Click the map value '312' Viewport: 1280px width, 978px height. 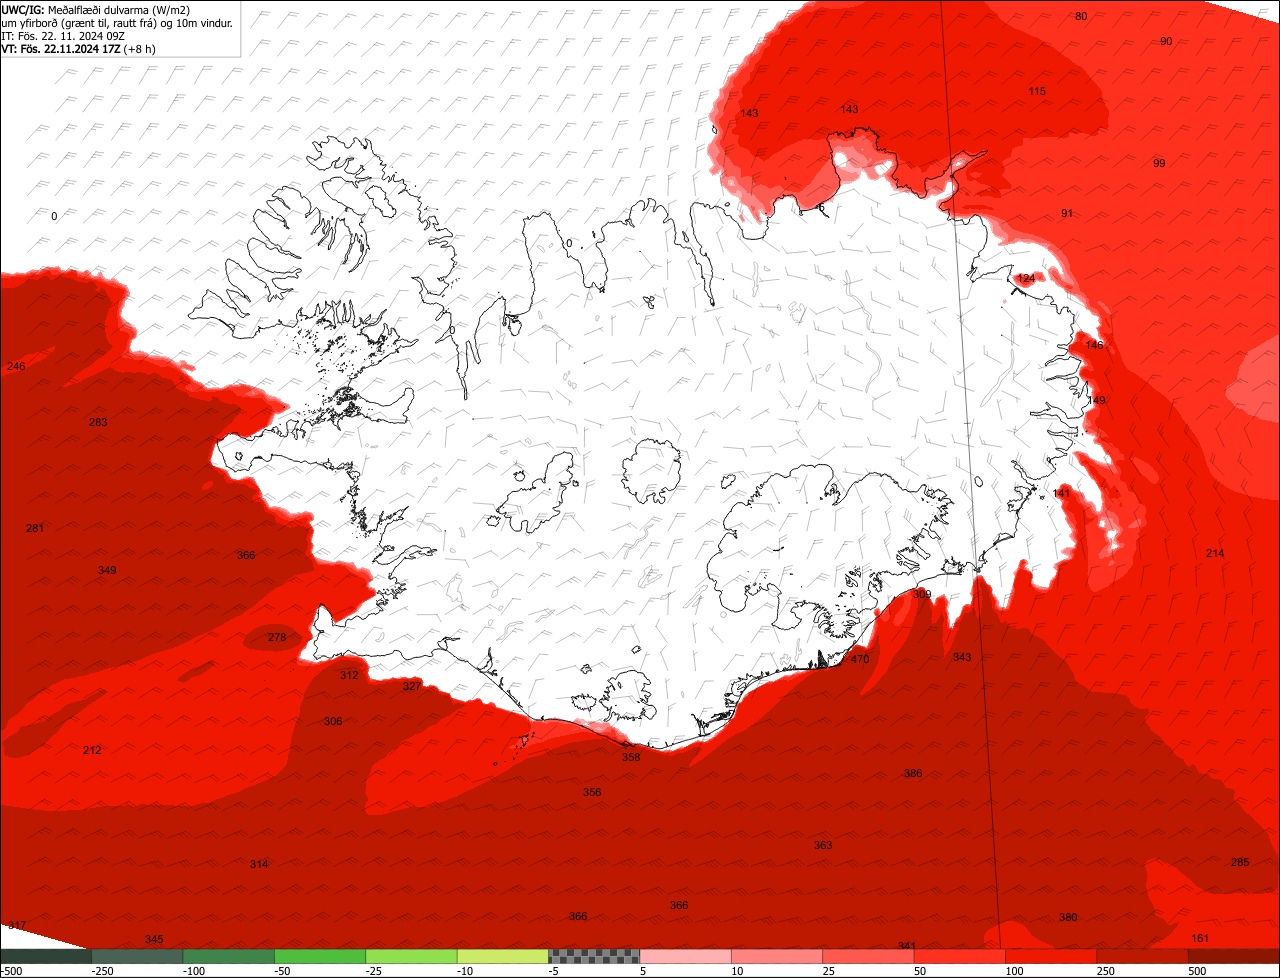[x=349, y=675]
